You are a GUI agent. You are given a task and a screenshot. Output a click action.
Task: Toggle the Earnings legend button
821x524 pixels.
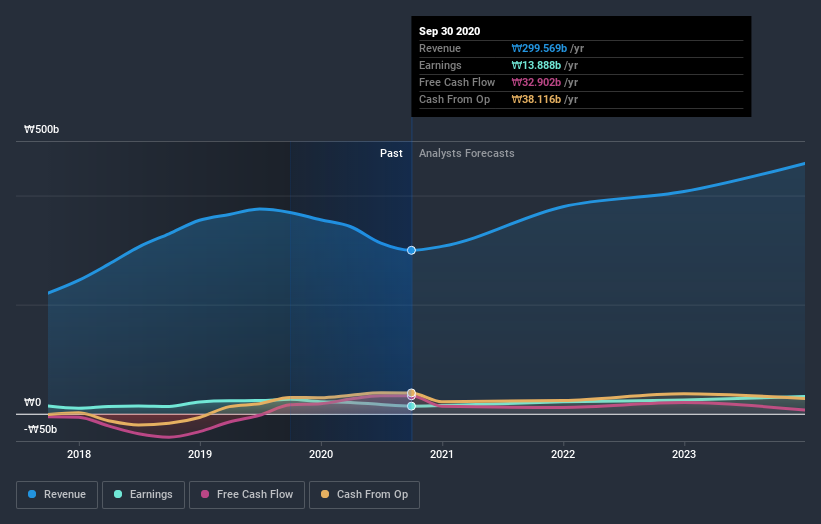pos(143,495)
